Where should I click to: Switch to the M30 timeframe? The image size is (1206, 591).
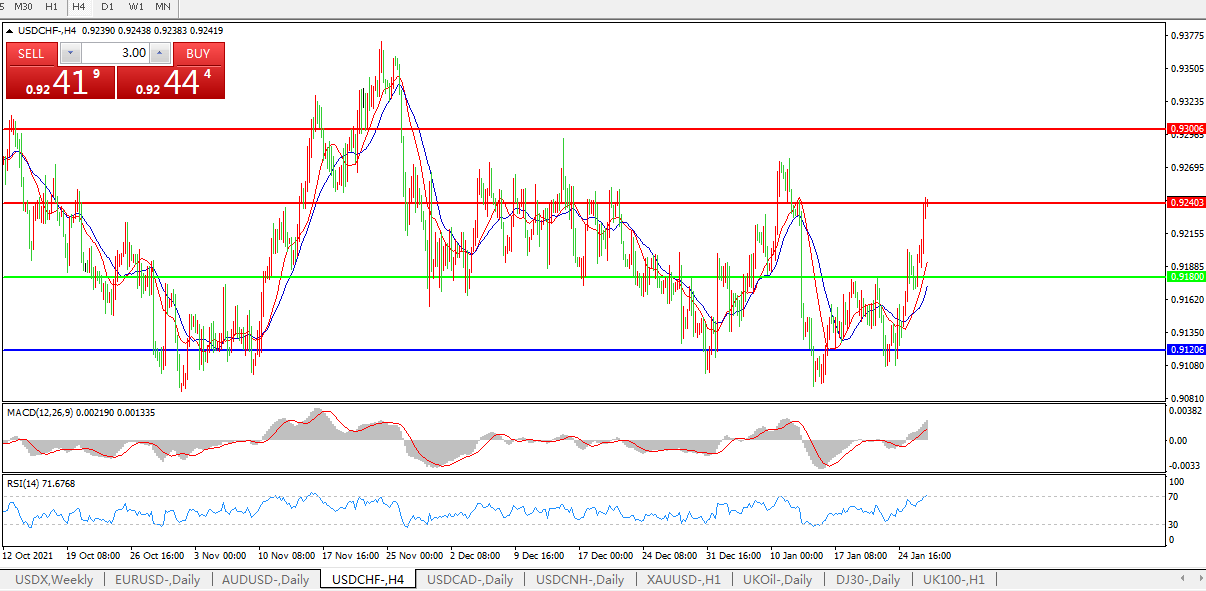pyautogui.click(x=24, y=7)
